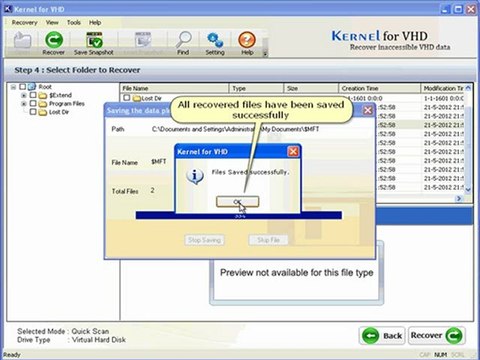The width and height of the screenshot is (480, 360).
Task: Open the Help menu
Action: pos(95,22)
